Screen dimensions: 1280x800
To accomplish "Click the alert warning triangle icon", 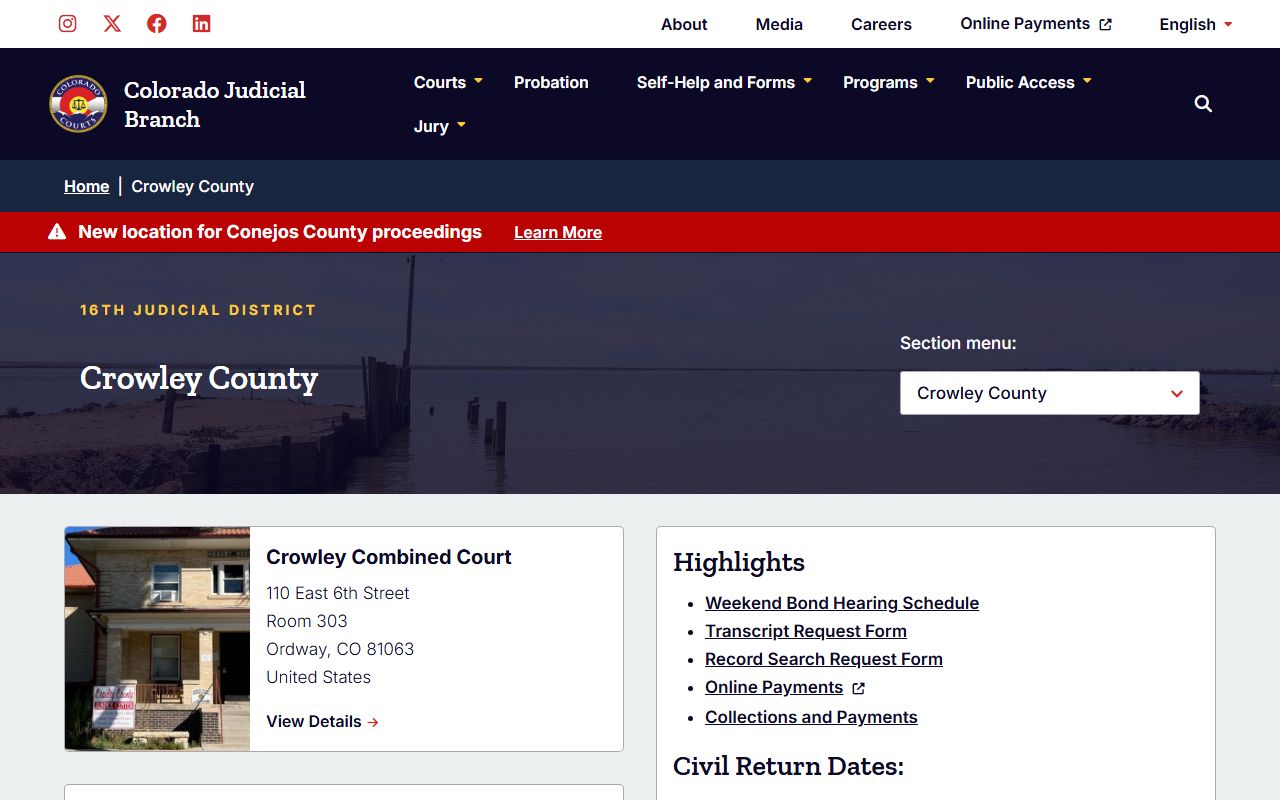I will (57, 232).
